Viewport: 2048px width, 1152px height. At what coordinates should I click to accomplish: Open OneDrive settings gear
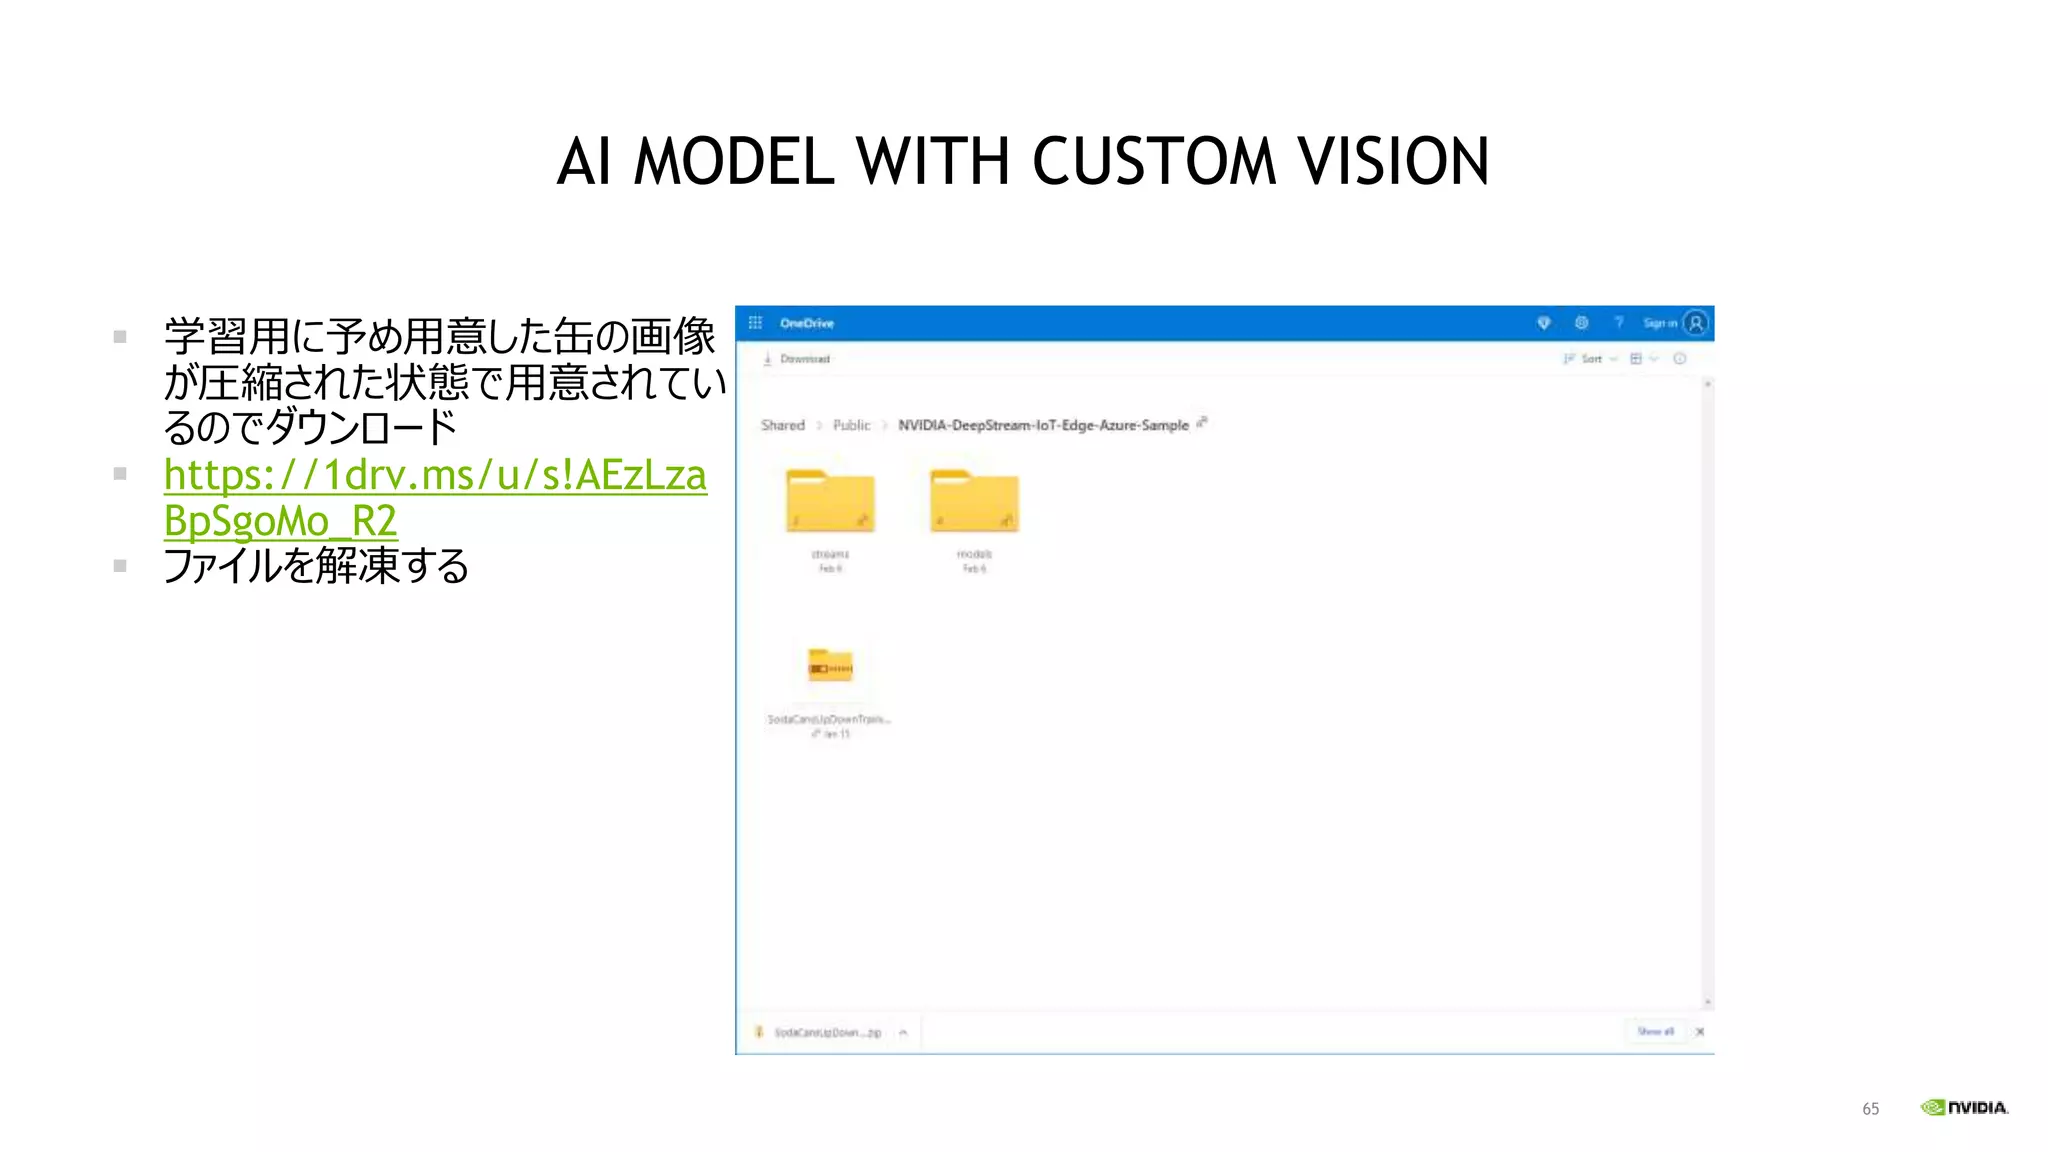(x=1581, y=323)
